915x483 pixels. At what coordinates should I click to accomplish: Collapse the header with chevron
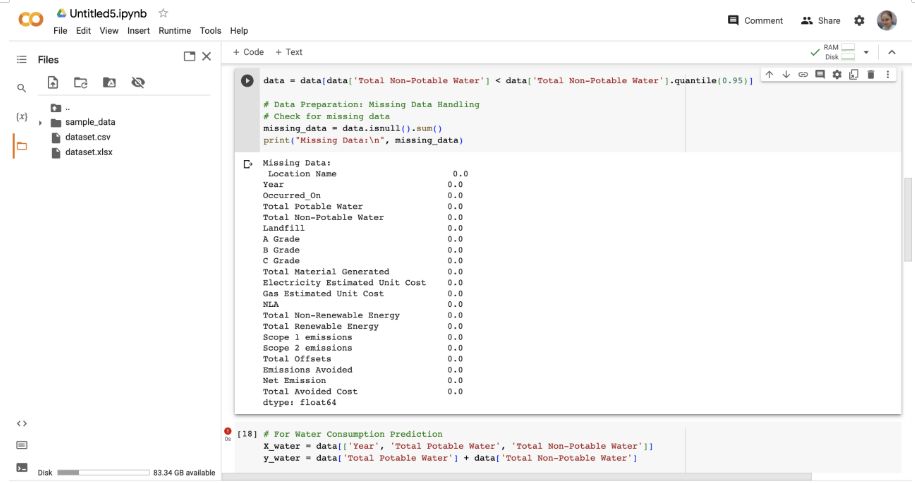pyautogui.click(x=891, y=52)
